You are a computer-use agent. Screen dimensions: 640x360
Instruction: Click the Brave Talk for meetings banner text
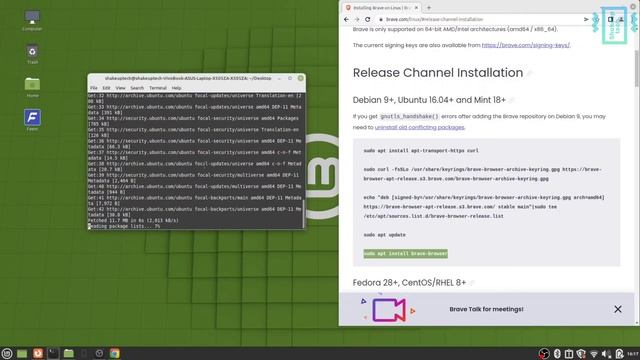click(x=486, y=309)
